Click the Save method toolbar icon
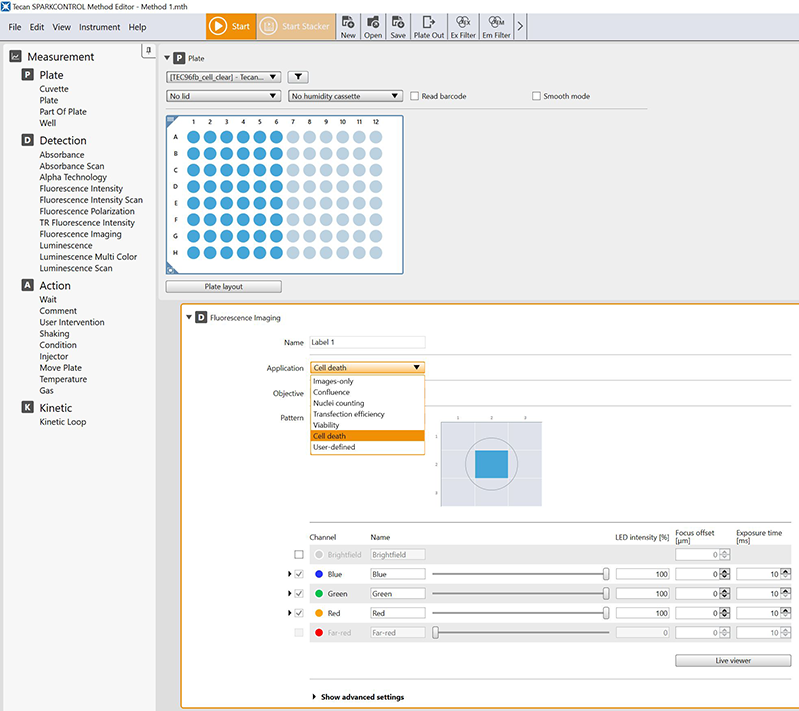Image resolution: width=799 pixels, height=711 pixels. [398, 26]
